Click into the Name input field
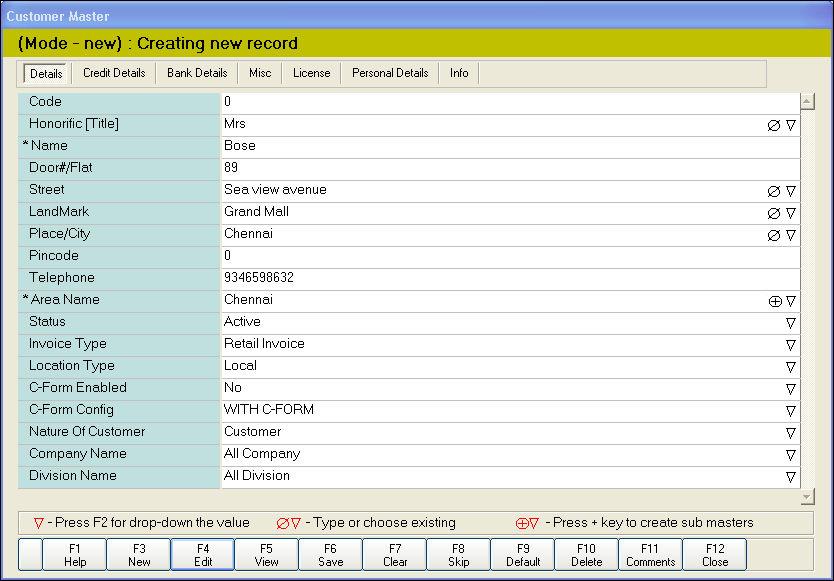The width and height of the screenshot is (834, 581). click(510, 146)
